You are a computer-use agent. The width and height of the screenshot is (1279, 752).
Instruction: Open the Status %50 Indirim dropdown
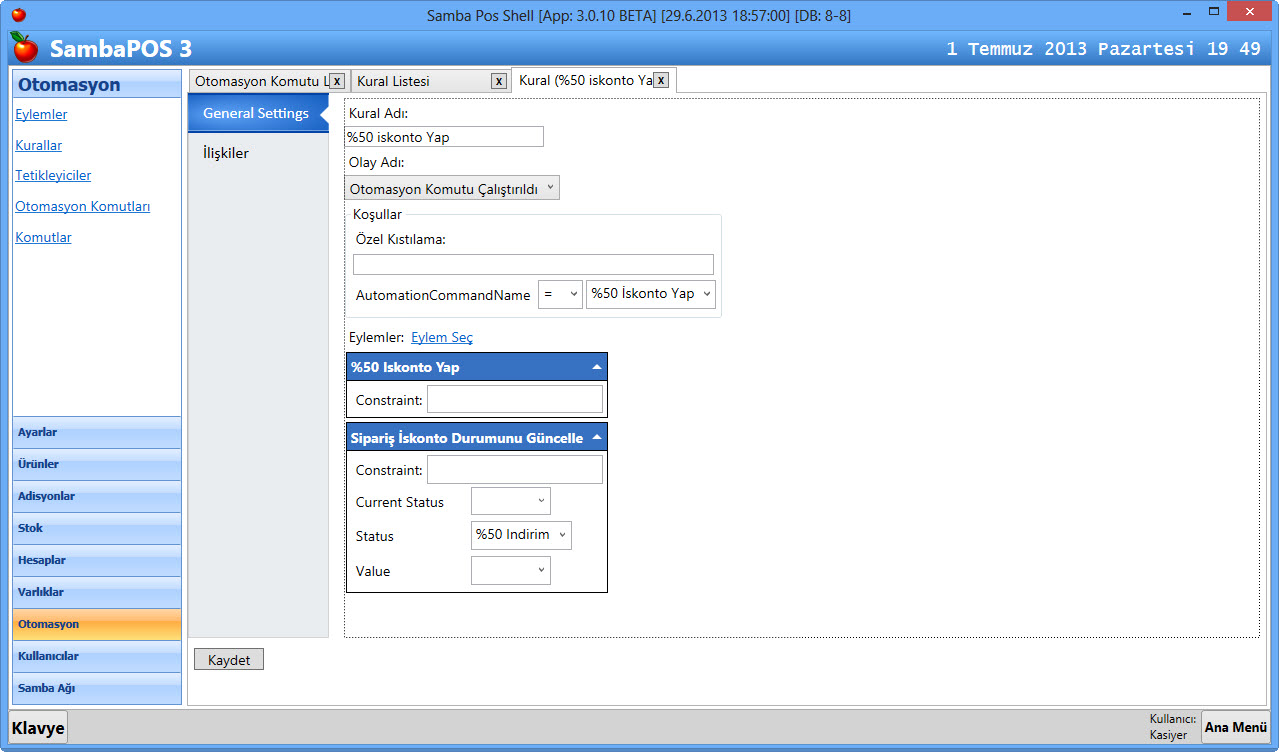(521, 535)
